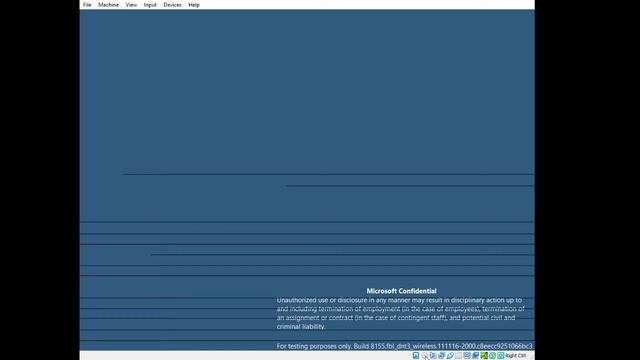The width and height of the screenshot is (640, 360).
Task: Click the audio status icon
Action: point(433,356)
